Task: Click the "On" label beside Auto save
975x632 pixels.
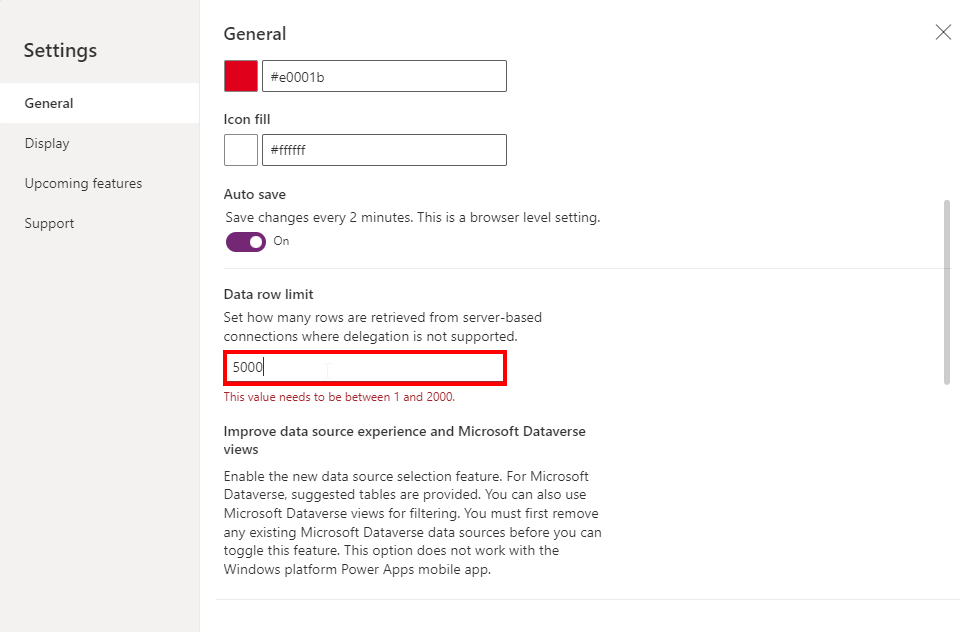Action: 281,241
